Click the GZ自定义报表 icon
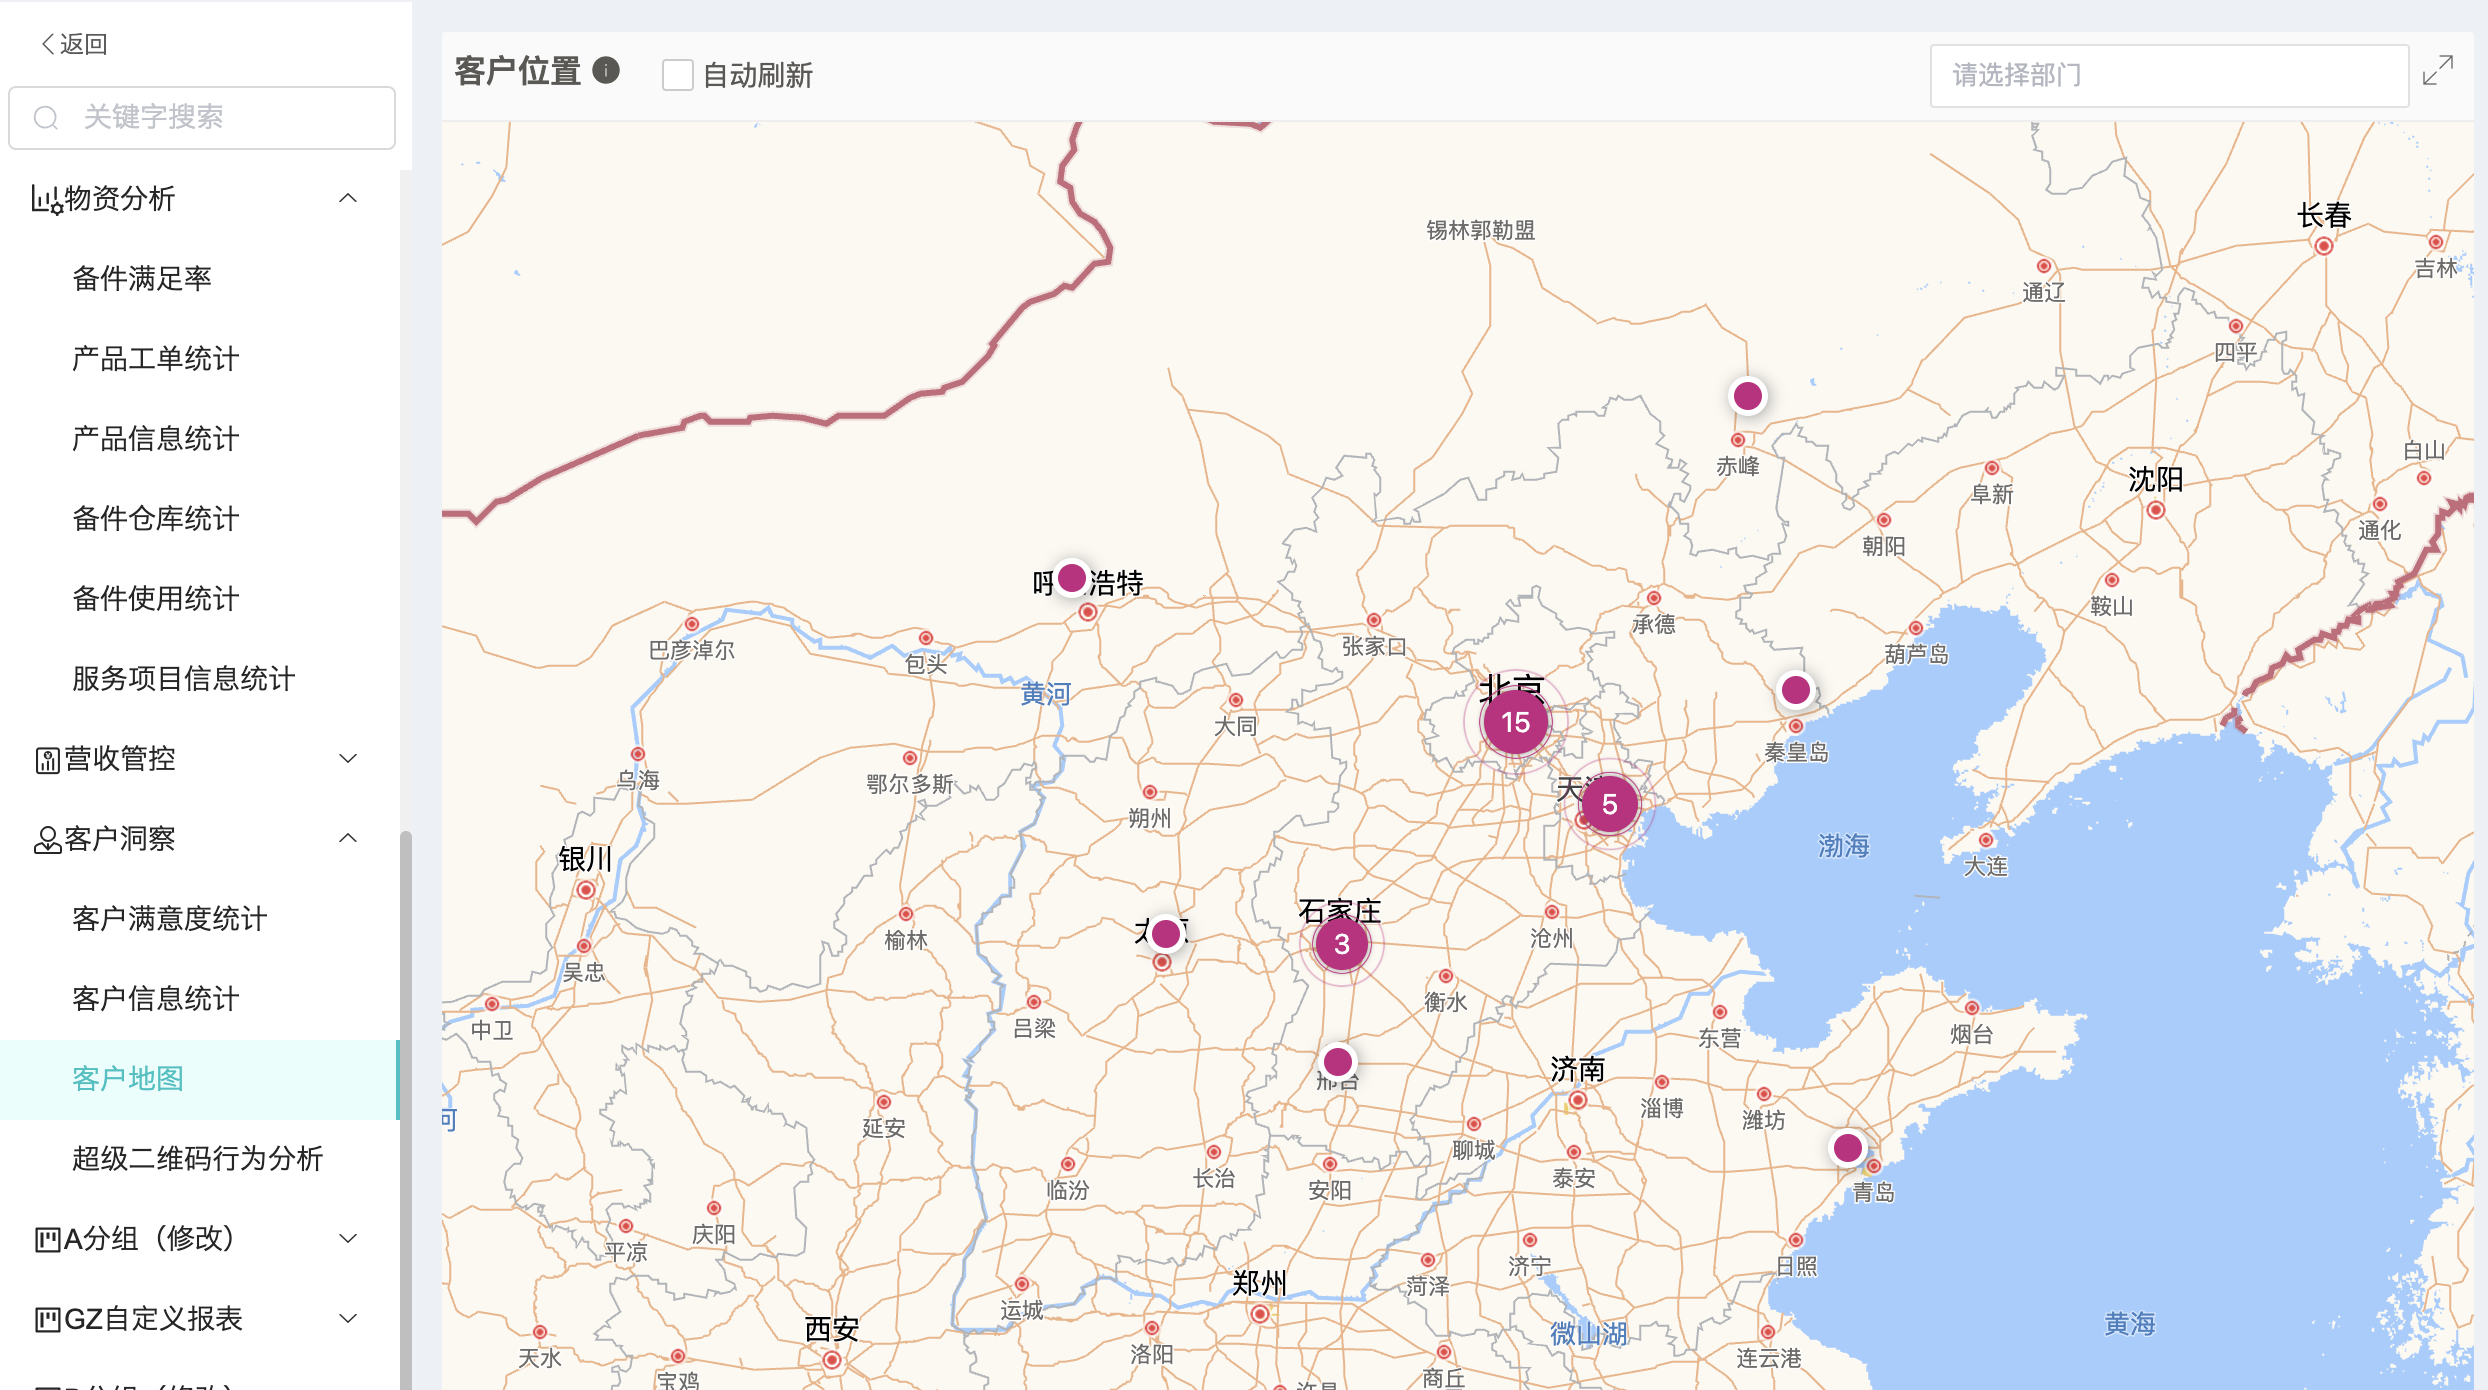The image size is (2488, 1390). click(x=47, y=1320)
